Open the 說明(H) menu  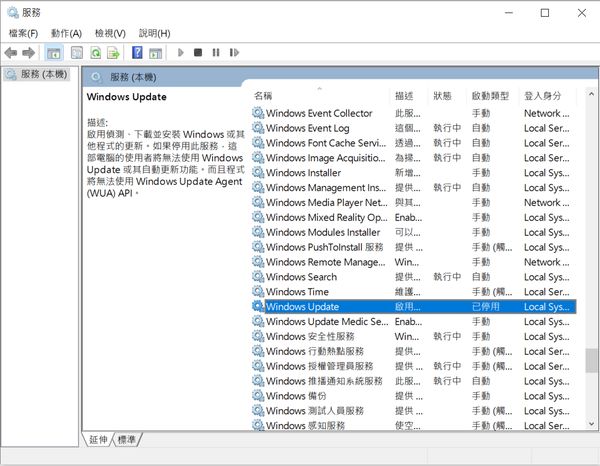point(154,34)
